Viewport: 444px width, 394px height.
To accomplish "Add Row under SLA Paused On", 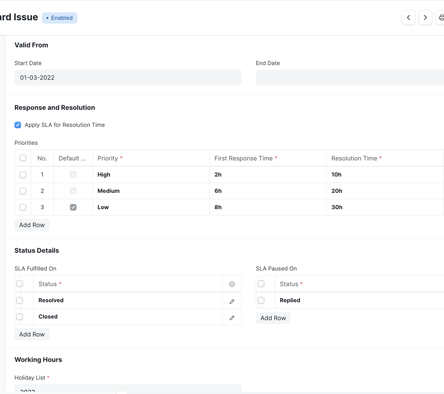I will tap(273, 318).
